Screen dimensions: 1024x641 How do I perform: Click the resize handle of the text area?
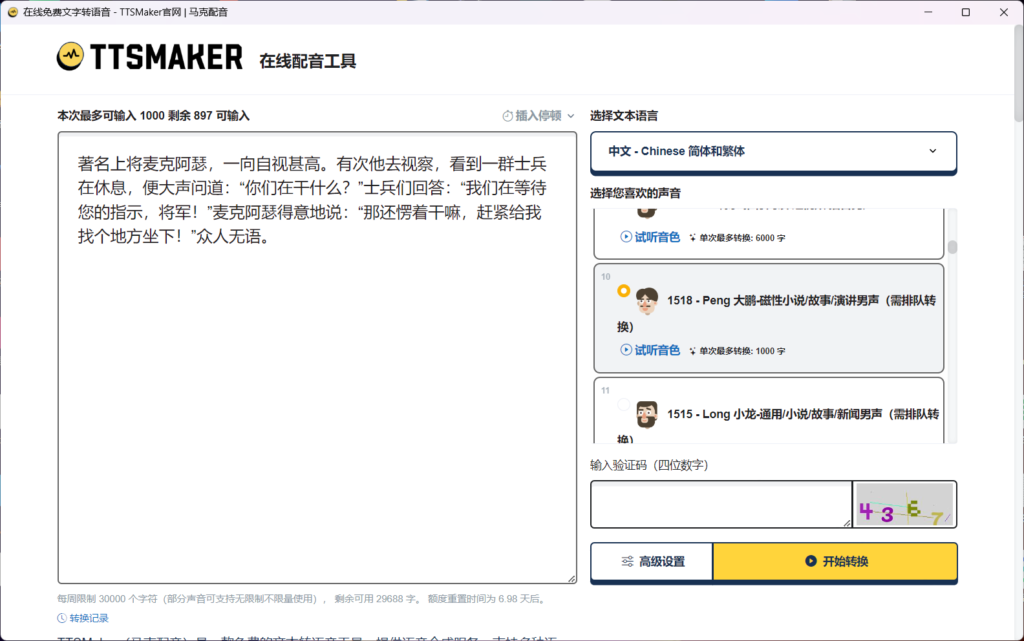(x=571, y=578)
